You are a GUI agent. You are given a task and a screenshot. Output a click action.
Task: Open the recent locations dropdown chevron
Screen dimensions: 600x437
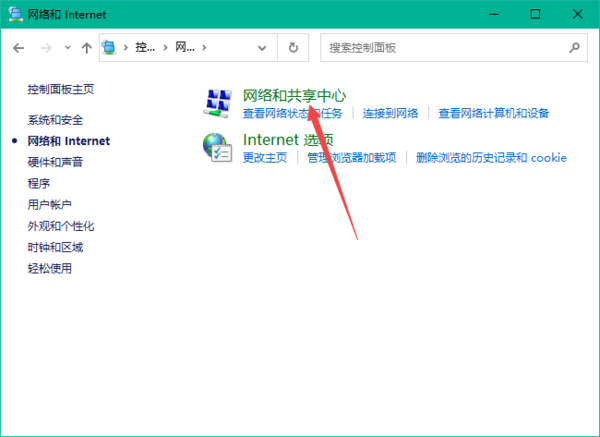66,47
